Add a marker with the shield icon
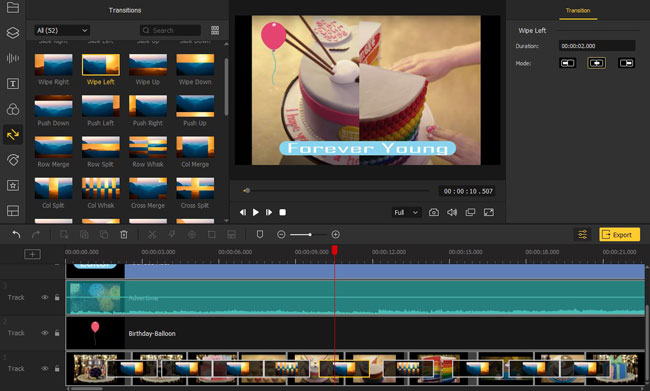Image resolution: width=650 pixels, height=391 pixels. (x=260, y=235)
